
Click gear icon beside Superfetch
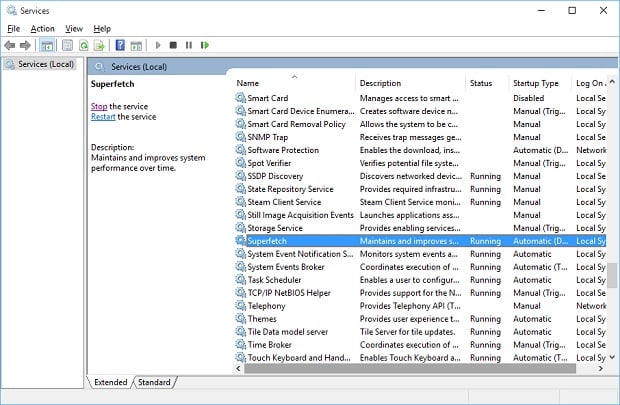pos(240,240)
